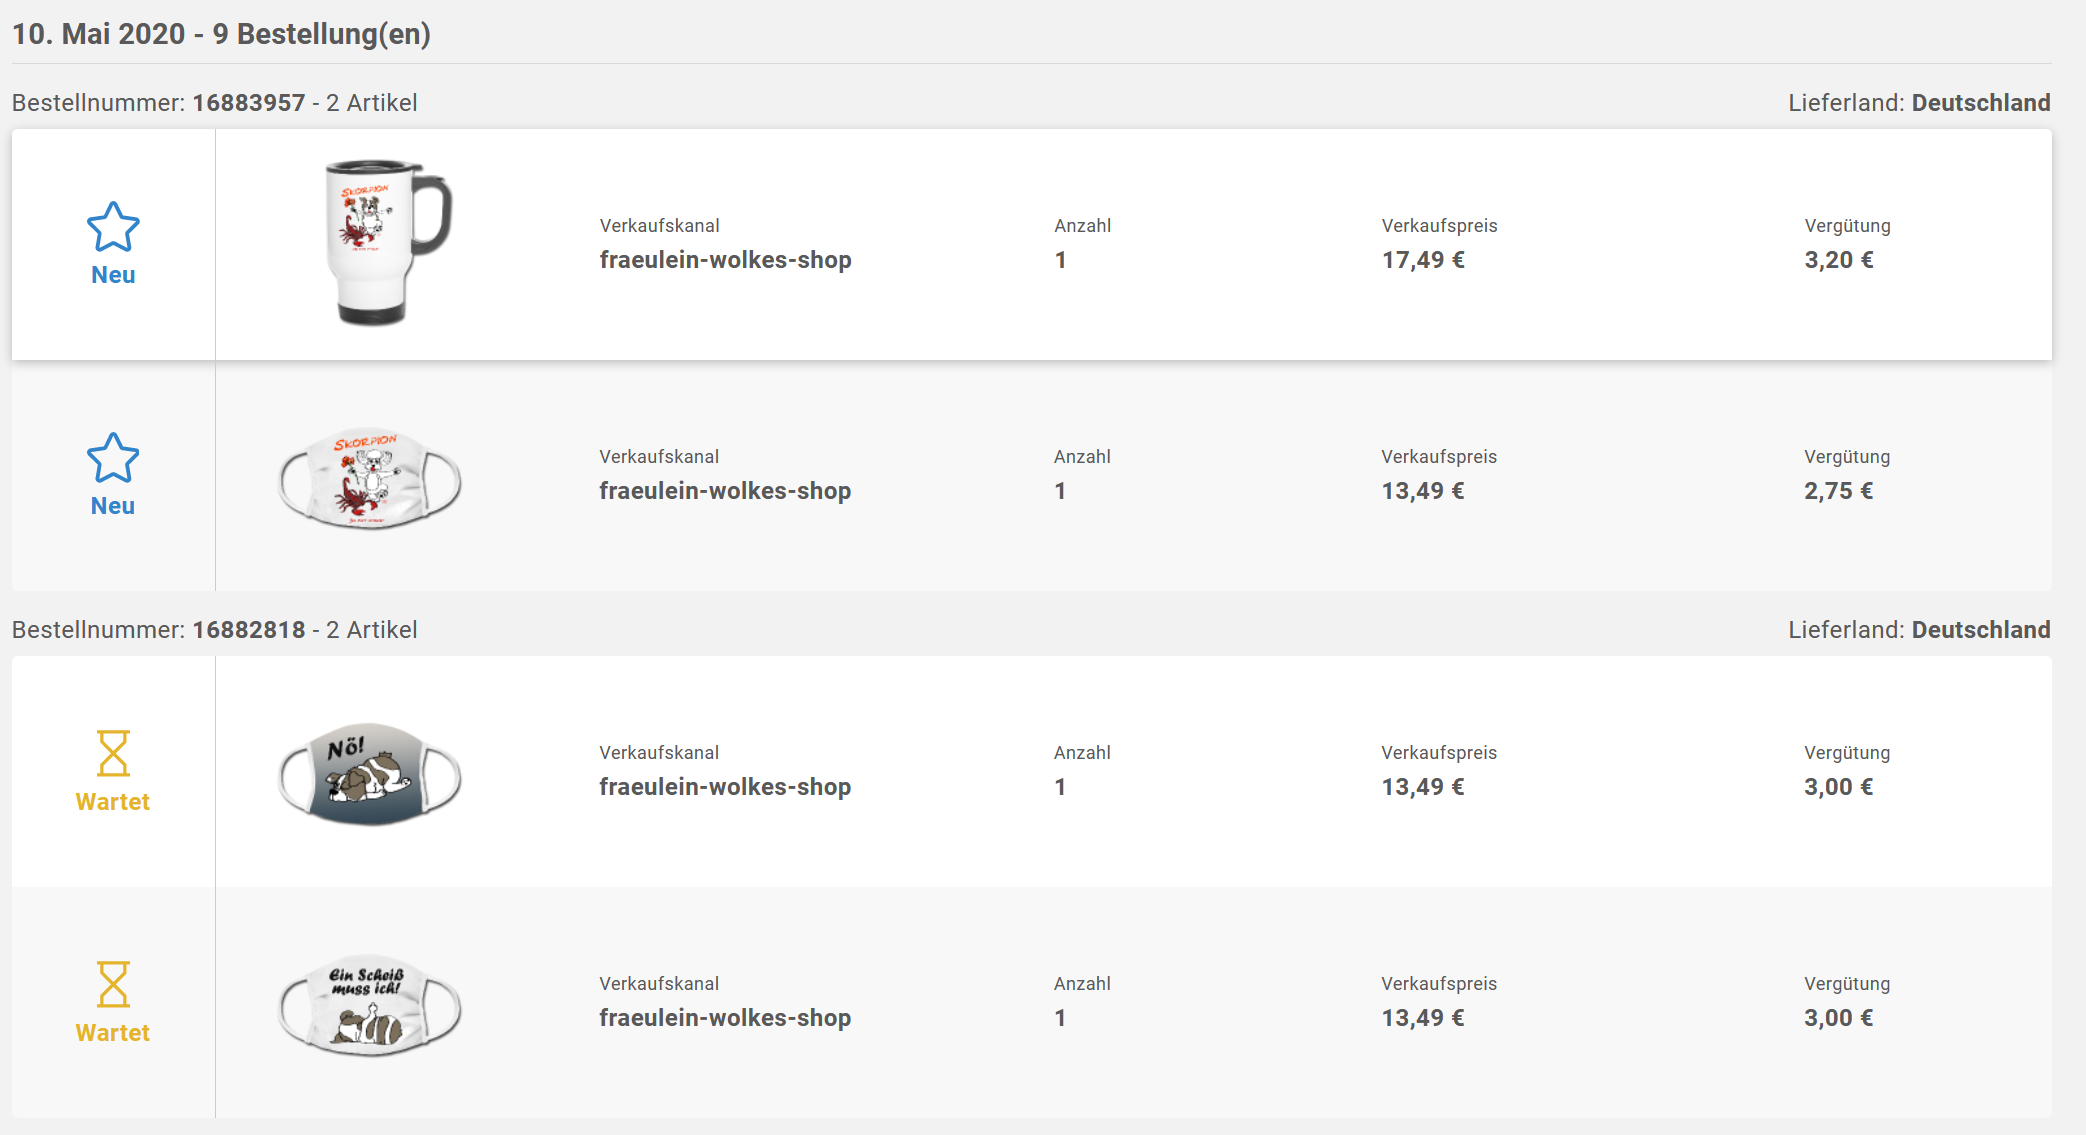Click the Wartet label for Nö! mask
Viewport: 2086px width, 1135px height.
pyautogui.click(x=113, y=802)
